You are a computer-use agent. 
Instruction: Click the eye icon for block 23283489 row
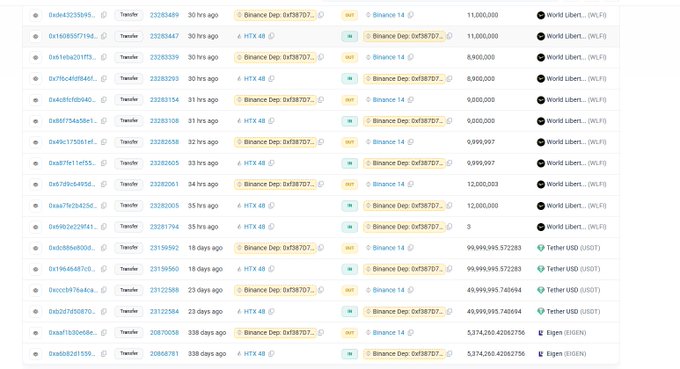click(36, 15)
